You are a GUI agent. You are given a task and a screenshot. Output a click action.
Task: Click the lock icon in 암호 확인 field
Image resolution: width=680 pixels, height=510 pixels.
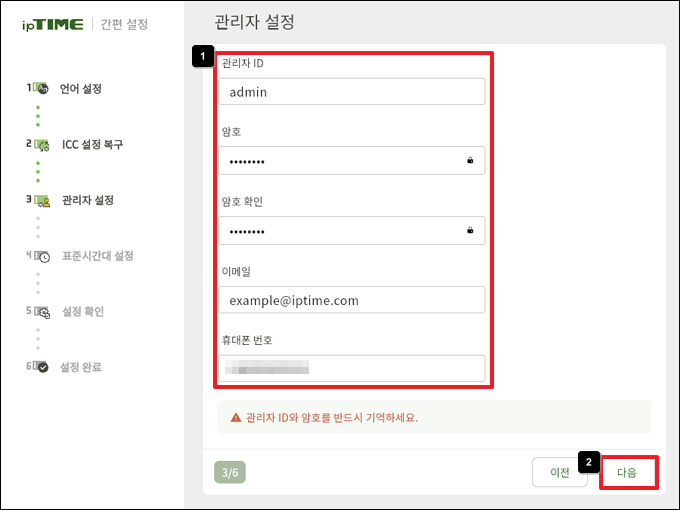point(469,230)
